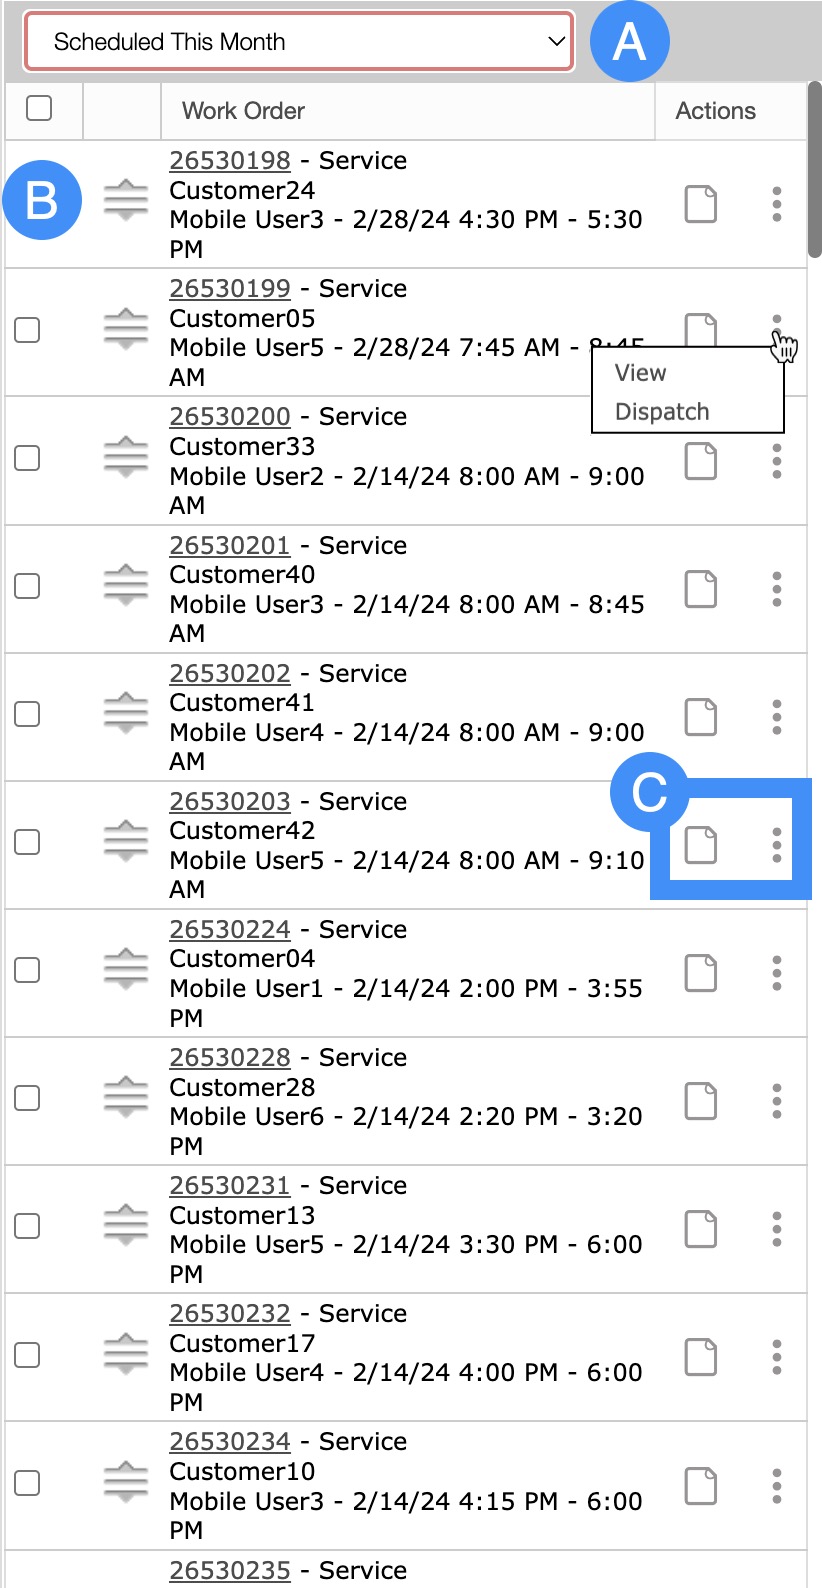This screenshot has width=822, height=1588.
Task: Check the box for work order 26530199
Action: point(28,330)
